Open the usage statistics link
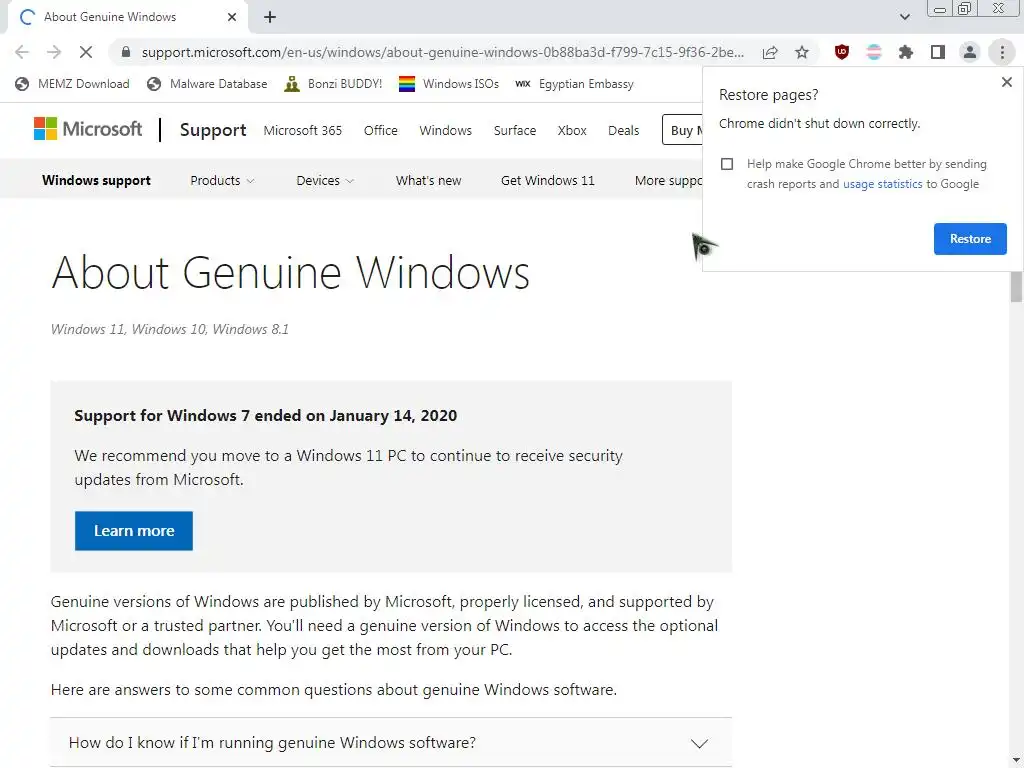This screenshot has height=768, width=1024. [x=882, y=184]
